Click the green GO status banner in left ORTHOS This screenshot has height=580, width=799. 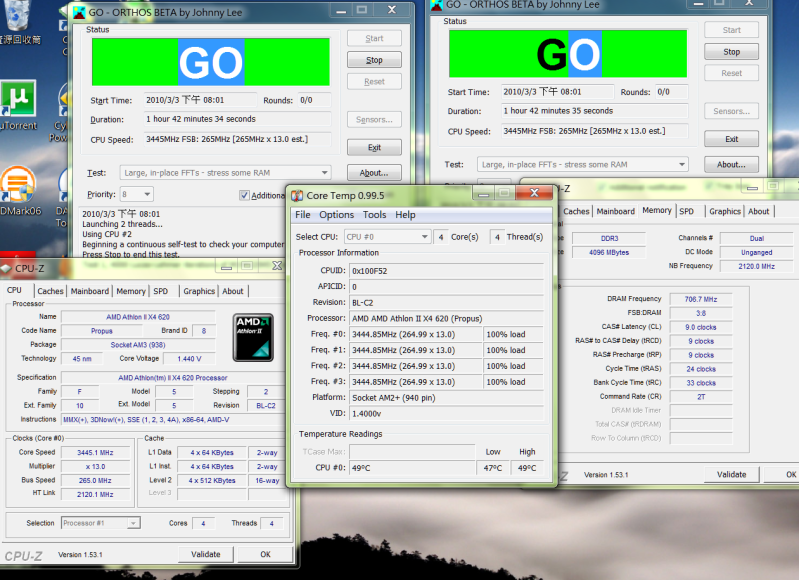(x=209, y=62)
